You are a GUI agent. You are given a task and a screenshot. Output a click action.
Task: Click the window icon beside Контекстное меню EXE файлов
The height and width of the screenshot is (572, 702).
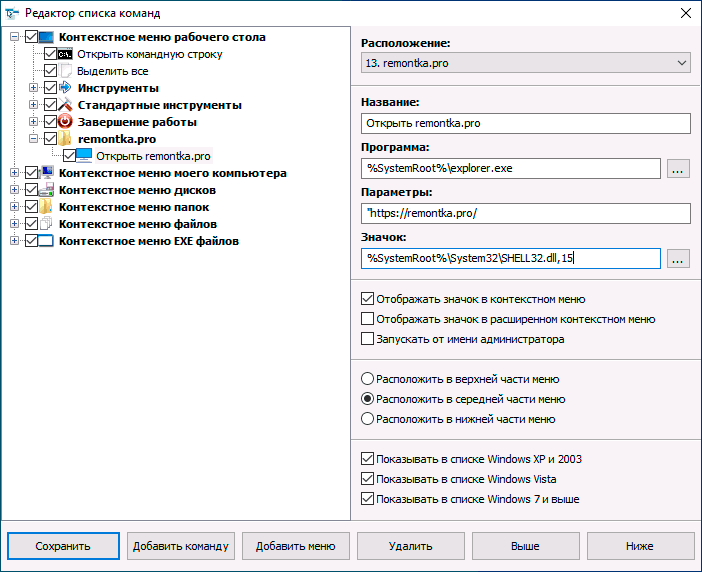[x=46, y=241]
